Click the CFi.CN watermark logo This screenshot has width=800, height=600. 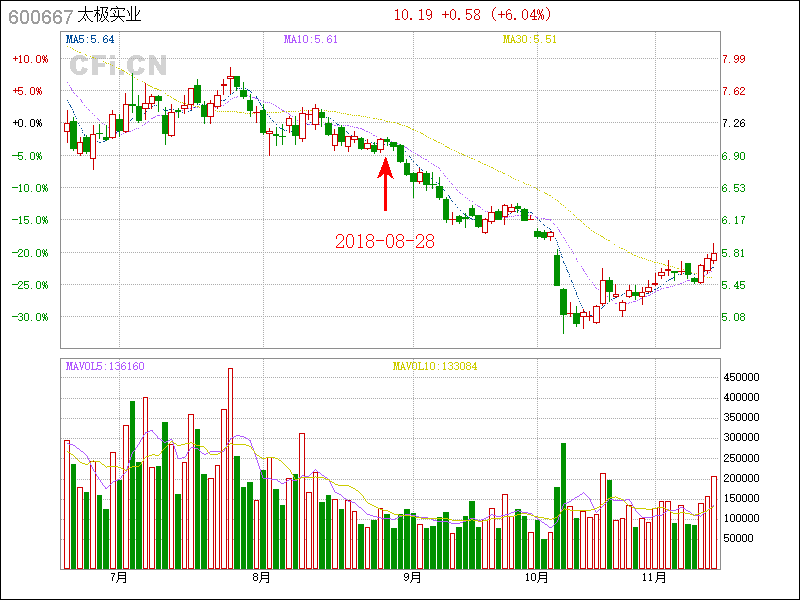pos(117,66)
